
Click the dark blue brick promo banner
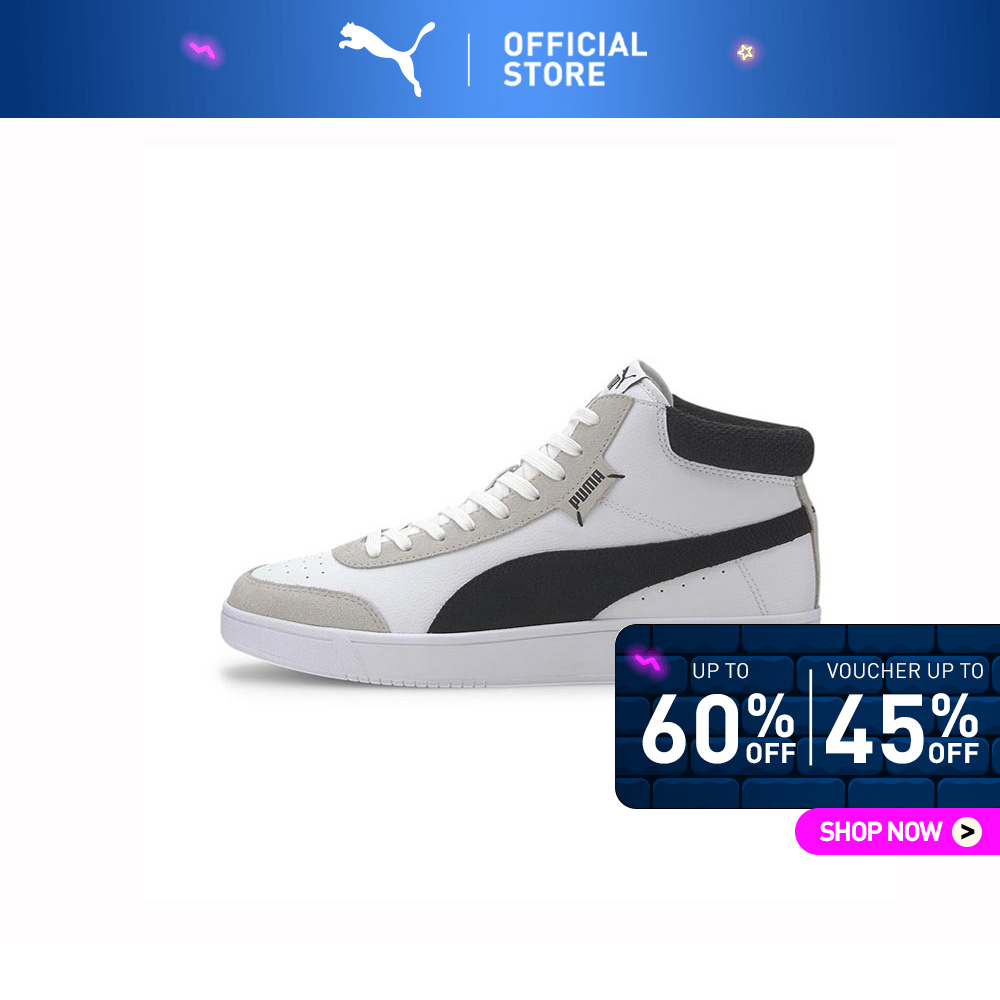point(807,716)
